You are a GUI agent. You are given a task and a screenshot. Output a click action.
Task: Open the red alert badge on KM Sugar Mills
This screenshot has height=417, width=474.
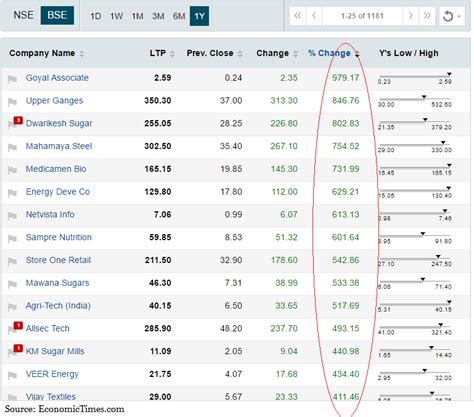18,348
